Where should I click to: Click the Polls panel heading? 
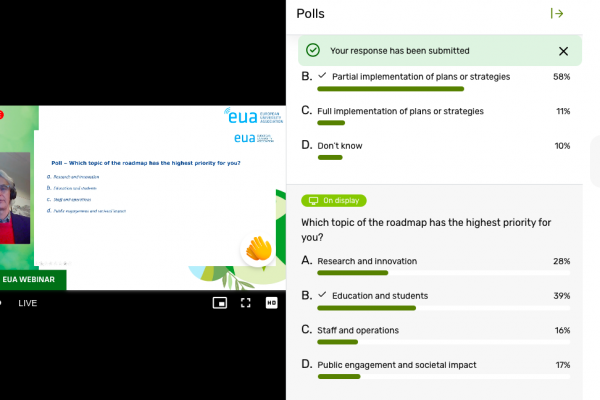click(x=311, y=14)
